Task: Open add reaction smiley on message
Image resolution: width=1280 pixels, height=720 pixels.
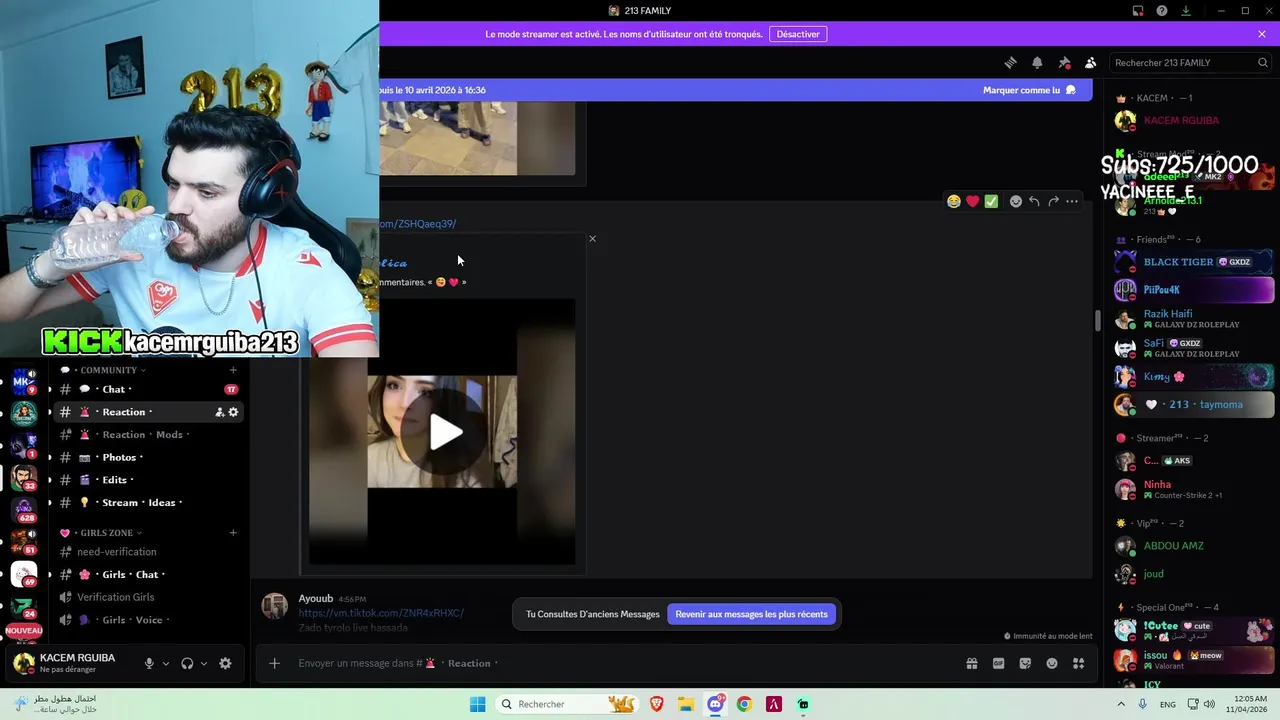Action: (1016, 201)
